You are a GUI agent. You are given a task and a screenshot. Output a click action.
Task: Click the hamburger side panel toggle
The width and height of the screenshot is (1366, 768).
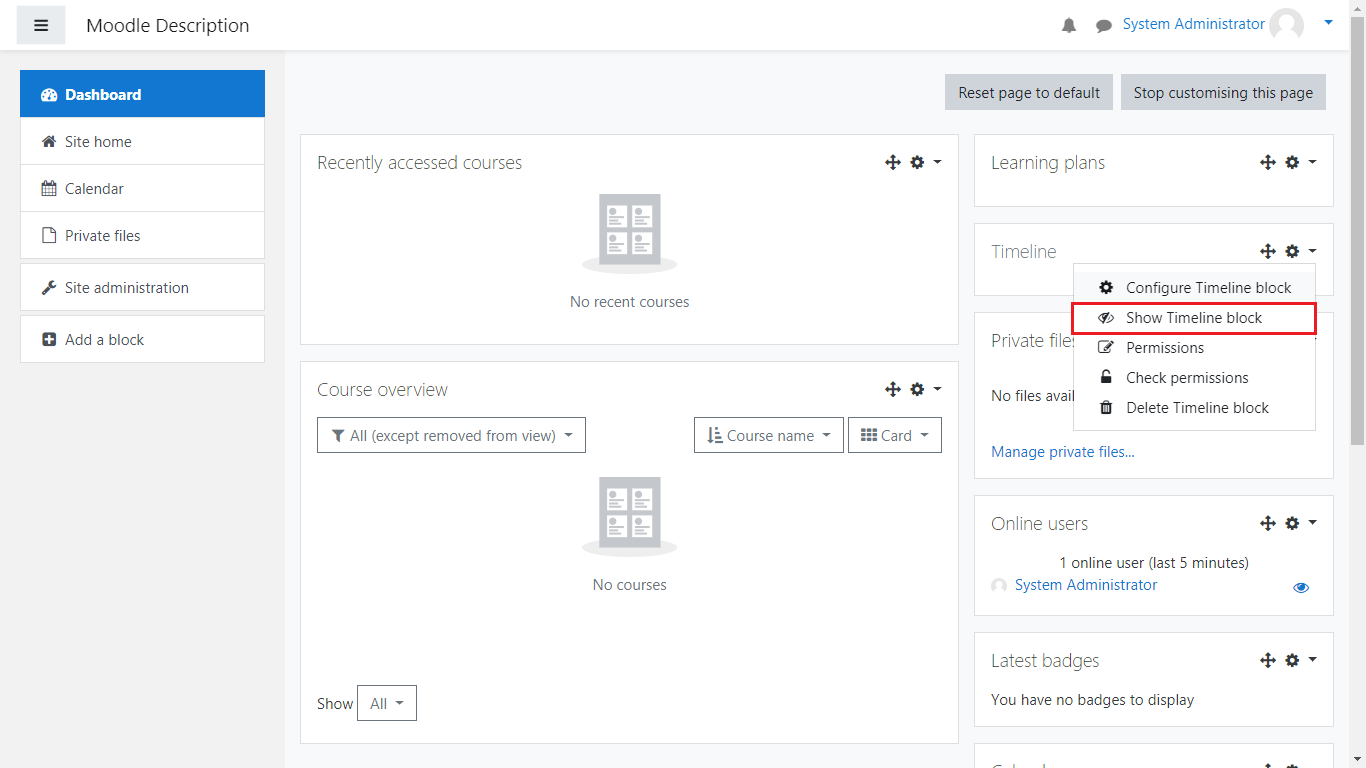click(x=41, y=25)
